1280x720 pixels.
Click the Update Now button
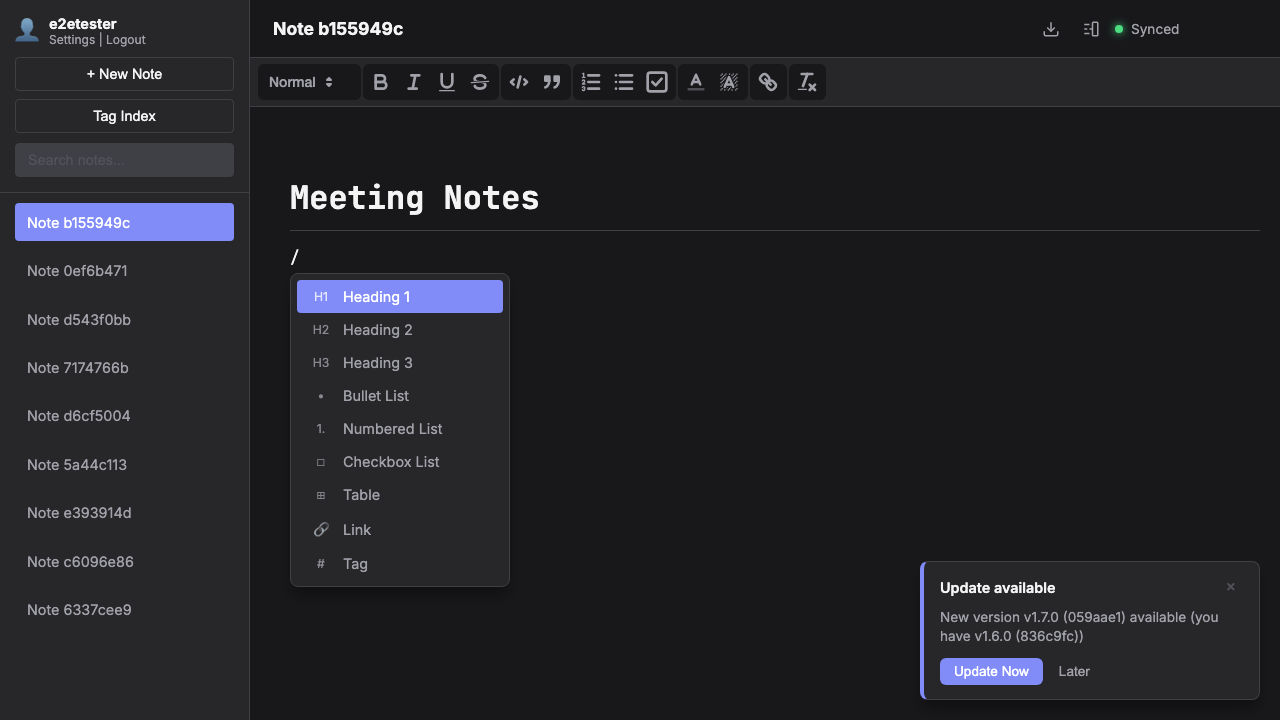click(991, 671)
